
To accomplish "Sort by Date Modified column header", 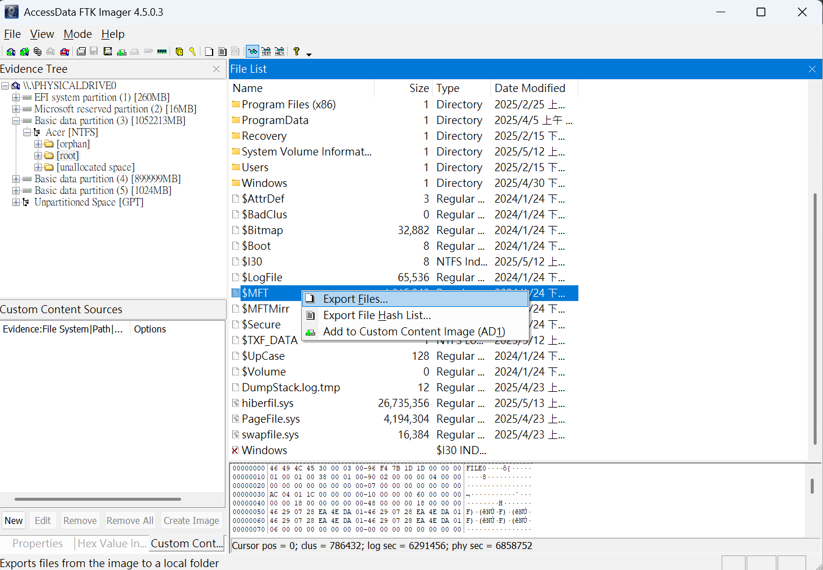I will pos(534,88).
